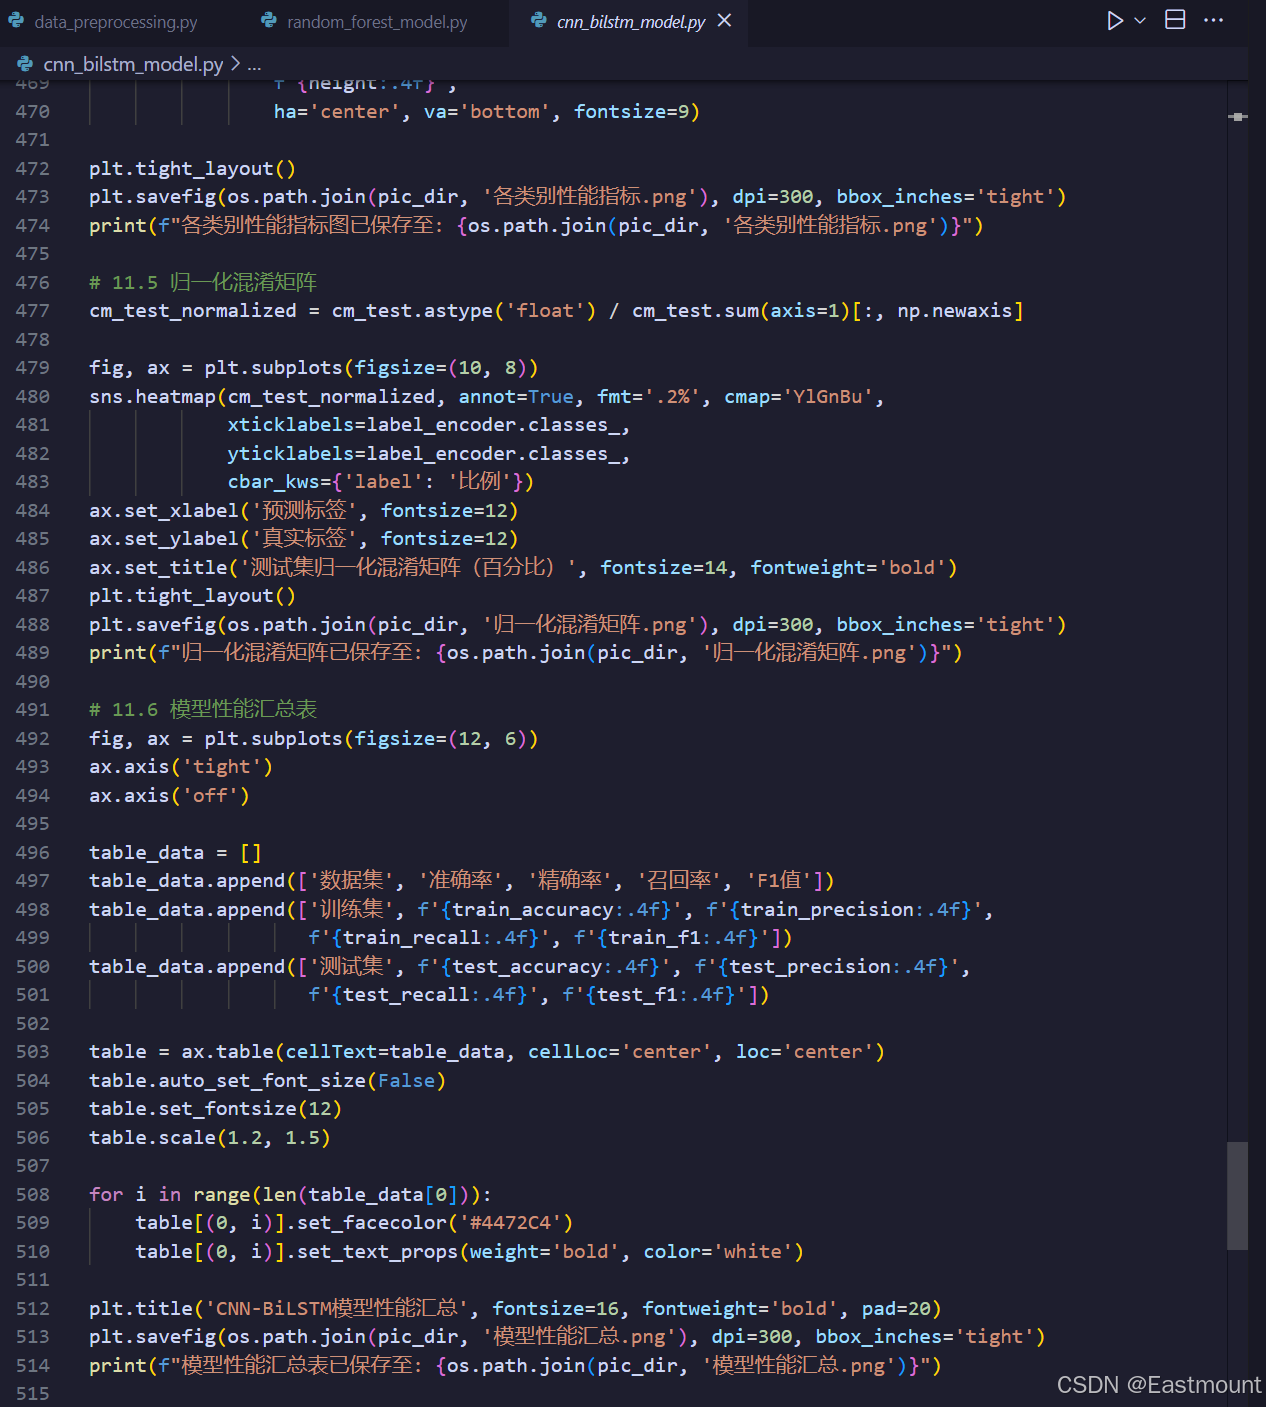Switch to the random_forest_model.py tab

[x=377, y=22]
